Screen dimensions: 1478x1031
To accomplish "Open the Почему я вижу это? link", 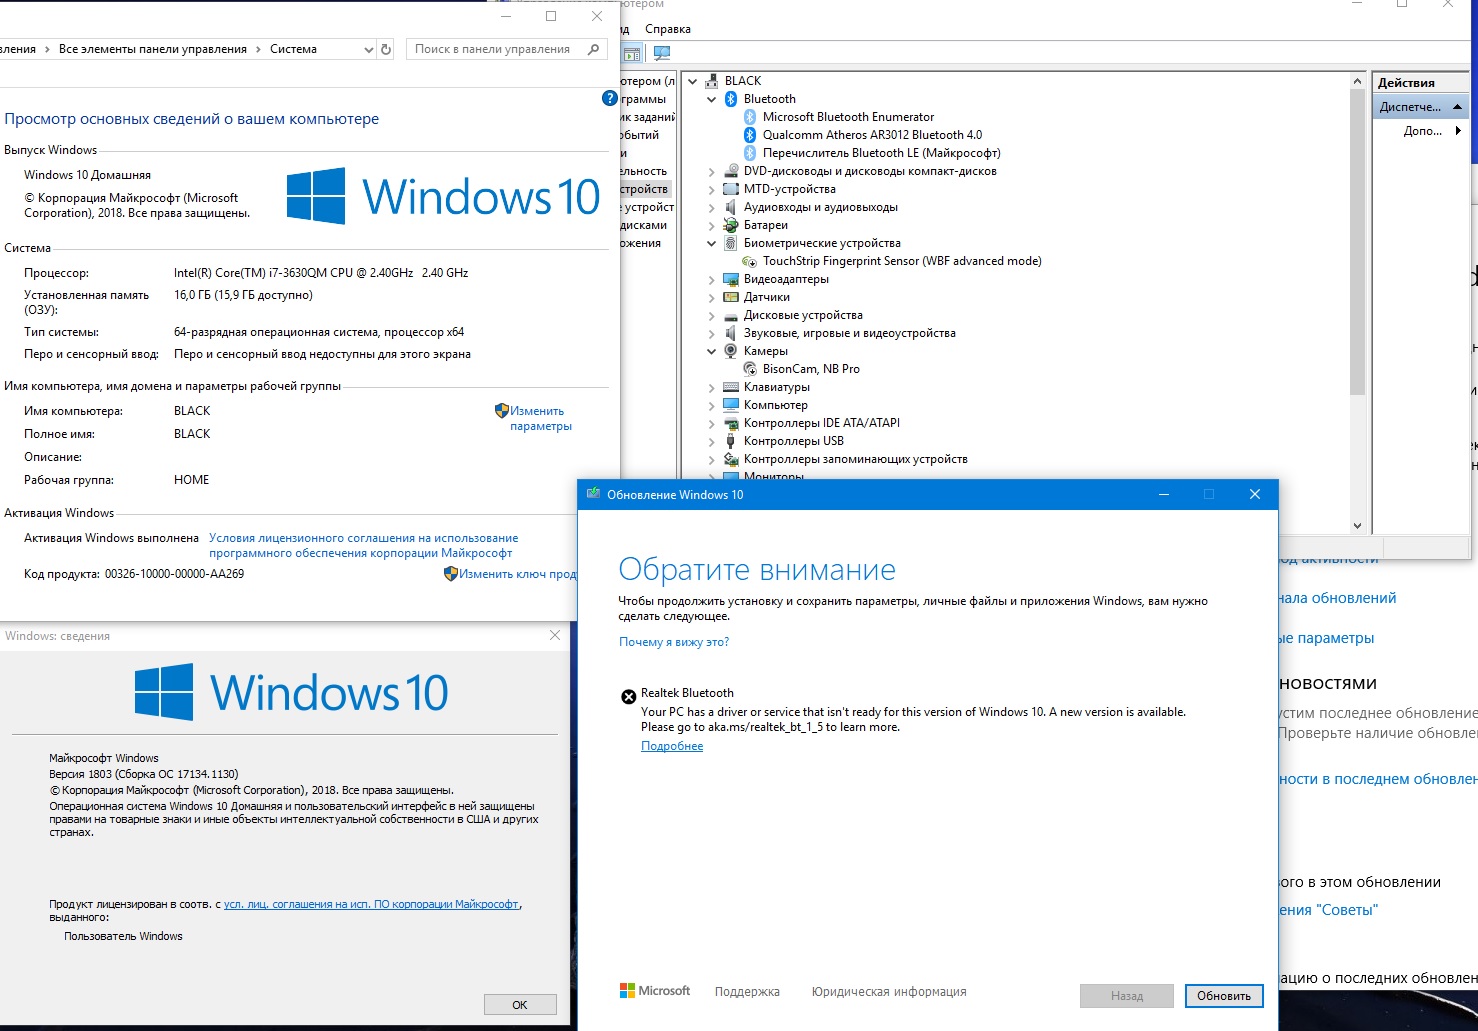I will pyautogui.click(x=674, y=642).
